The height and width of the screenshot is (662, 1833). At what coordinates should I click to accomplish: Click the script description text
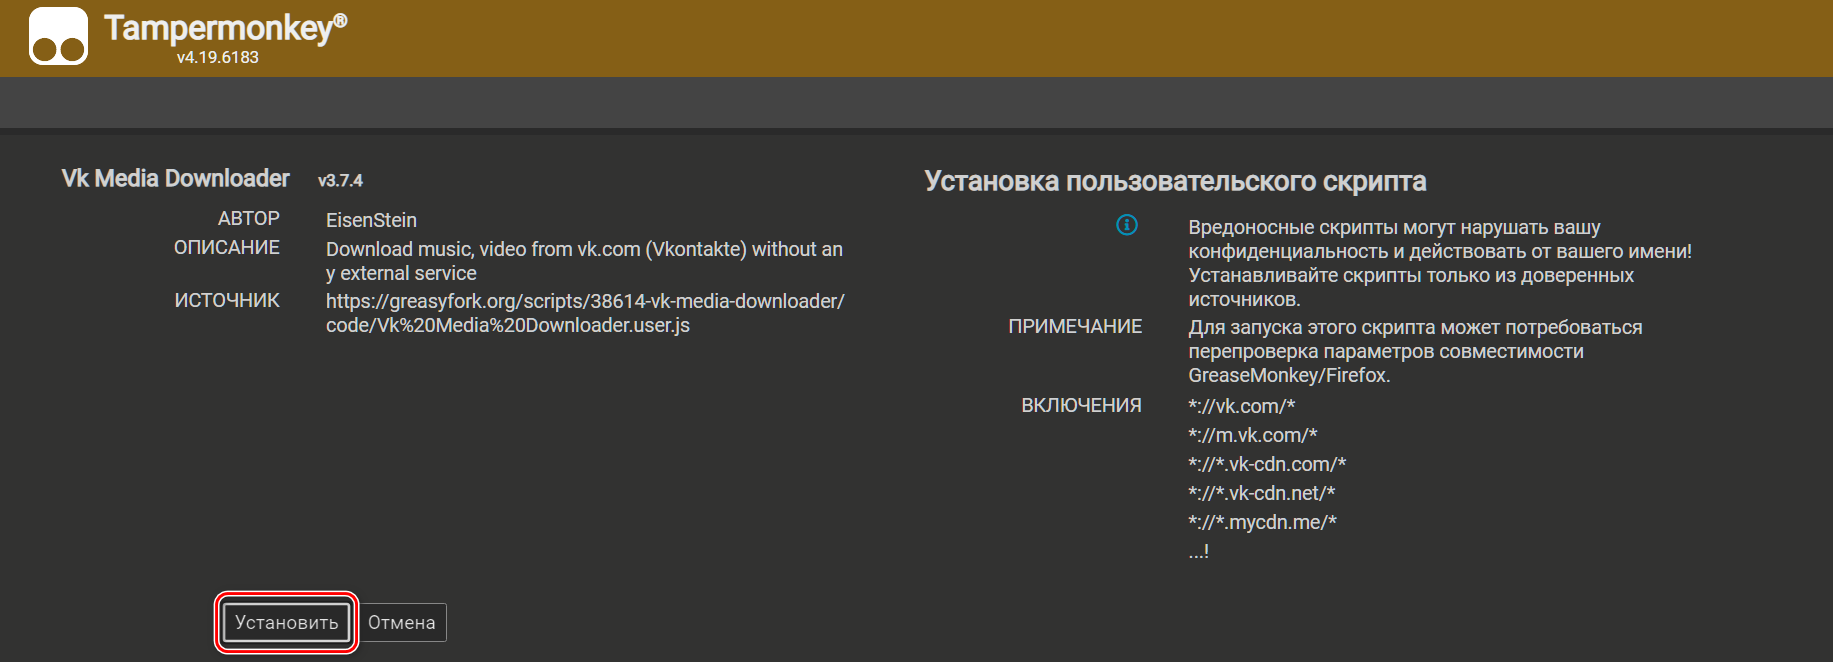pyautogui.click(x=584, y=261)
